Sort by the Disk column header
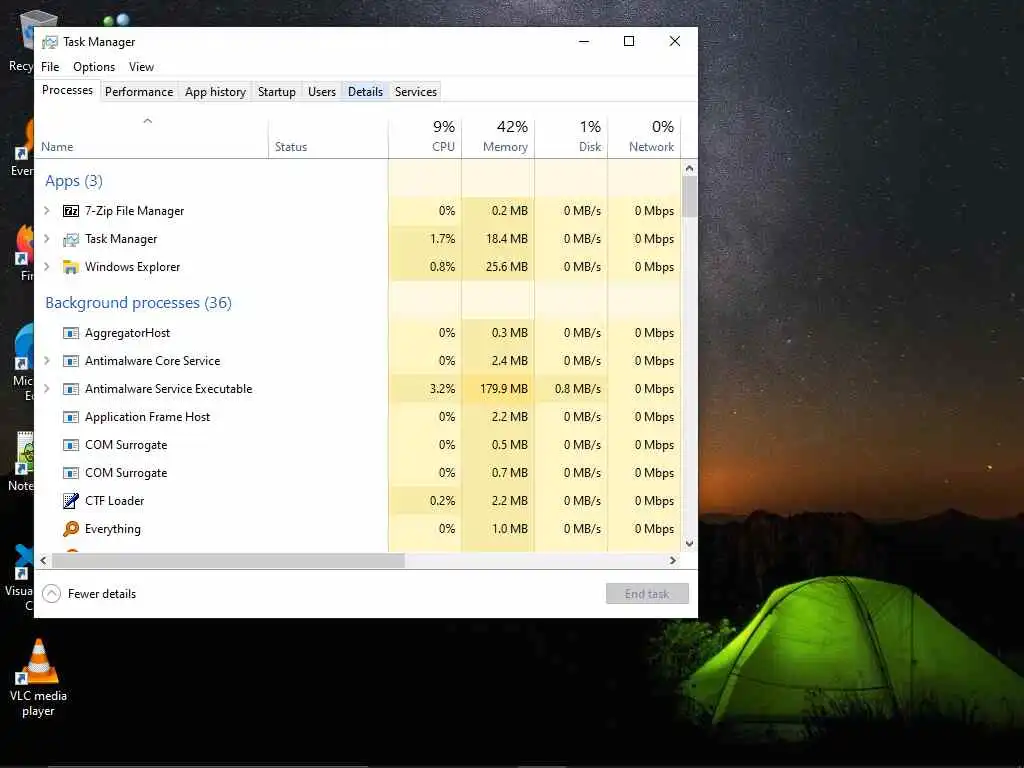Viewport: 1024px width, 768px height. [571, 138]
